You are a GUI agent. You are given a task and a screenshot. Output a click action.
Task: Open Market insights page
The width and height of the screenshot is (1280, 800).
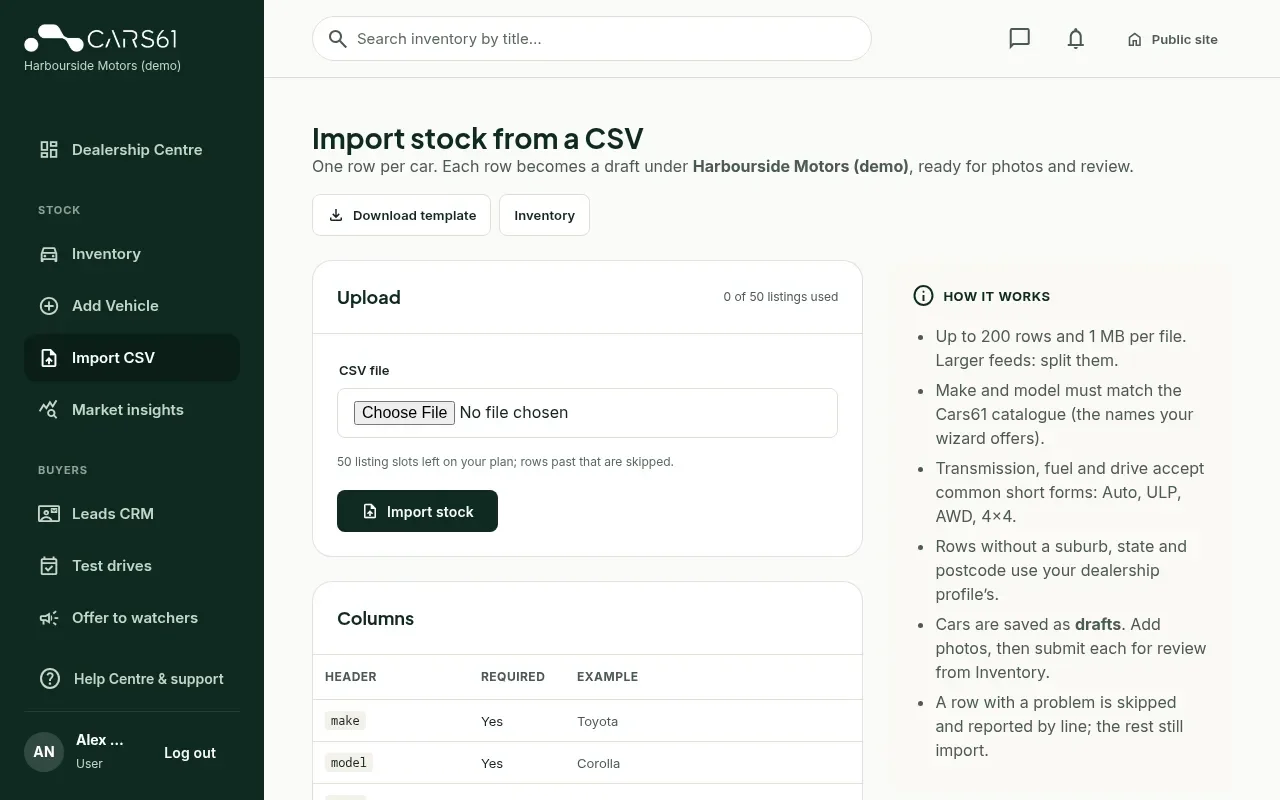click(x=132, y=410)
